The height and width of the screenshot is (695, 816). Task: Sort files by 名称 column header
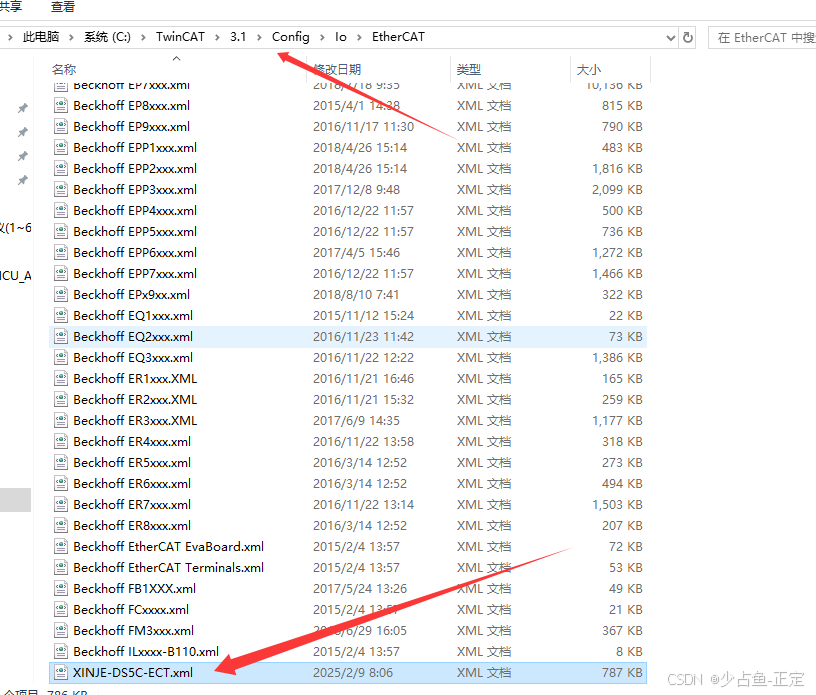click(x=64, y=69)
